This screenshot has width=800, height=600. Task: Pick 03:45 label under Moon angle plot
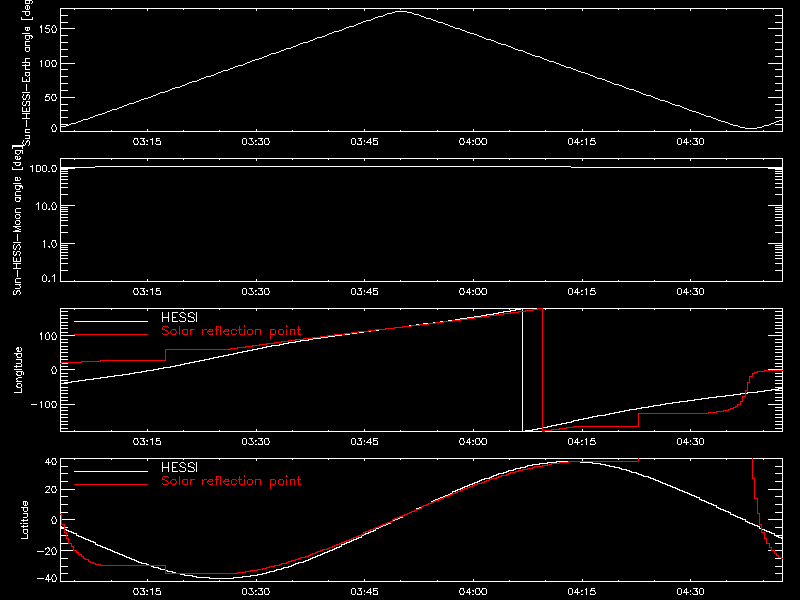(x=364, y=291)
